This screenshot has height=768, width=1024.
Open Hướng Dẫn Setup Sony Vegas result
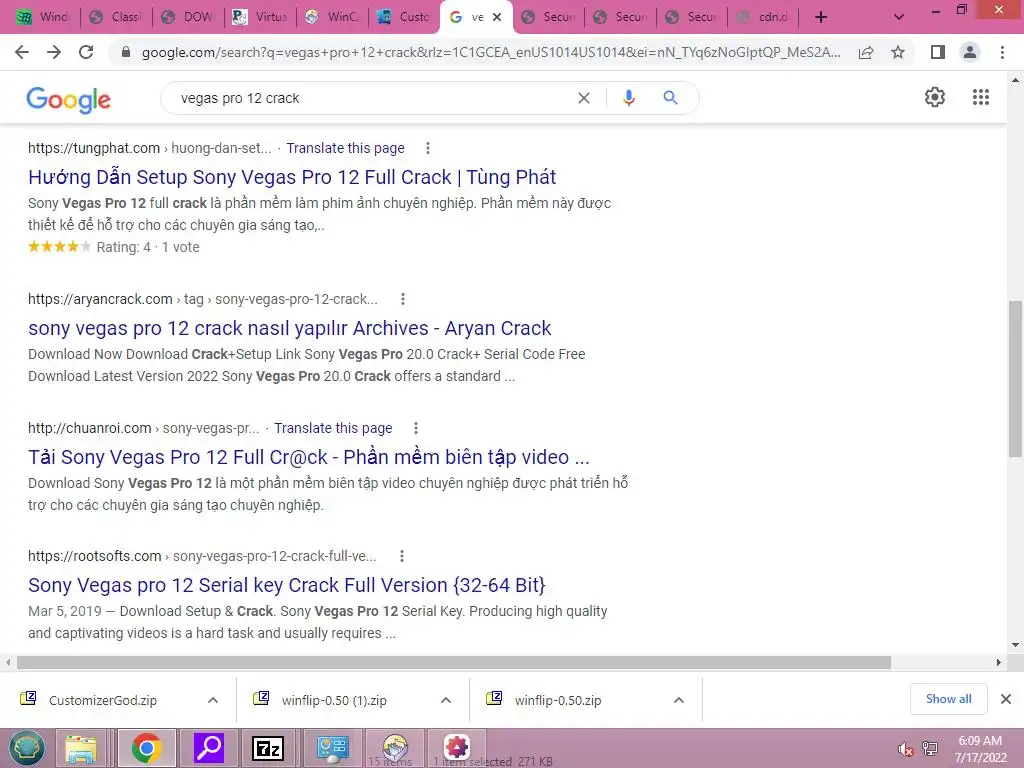pyautogui.click(x=292, y=177)
